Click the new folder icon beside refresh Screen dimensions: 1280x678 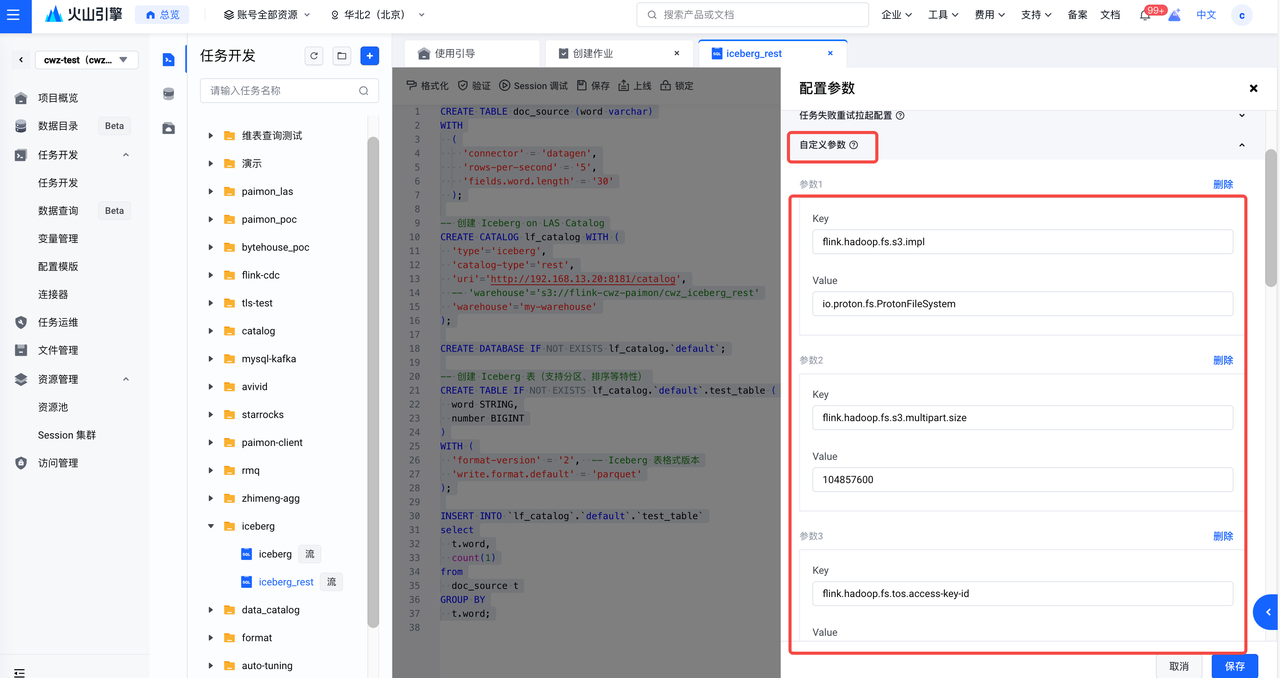tap(342, 56)
